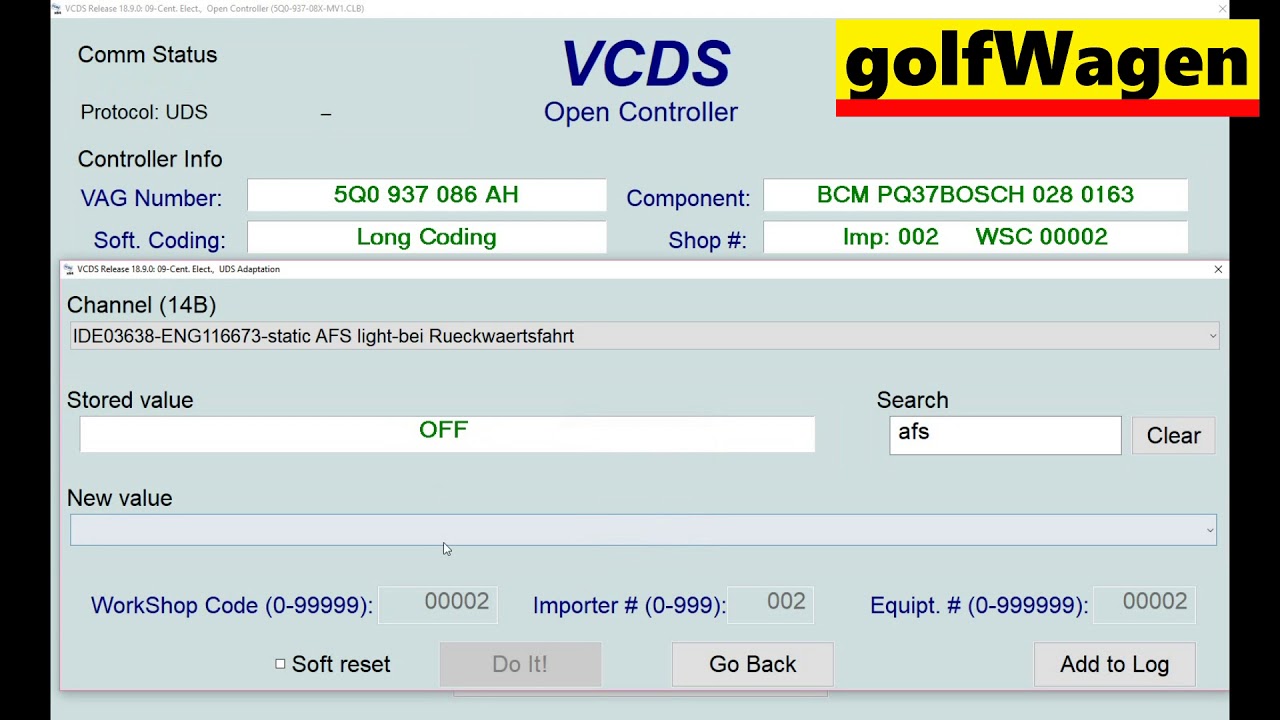Click the New value label
The height and width of the screenshot is (720, 1280).
point(119,498)
